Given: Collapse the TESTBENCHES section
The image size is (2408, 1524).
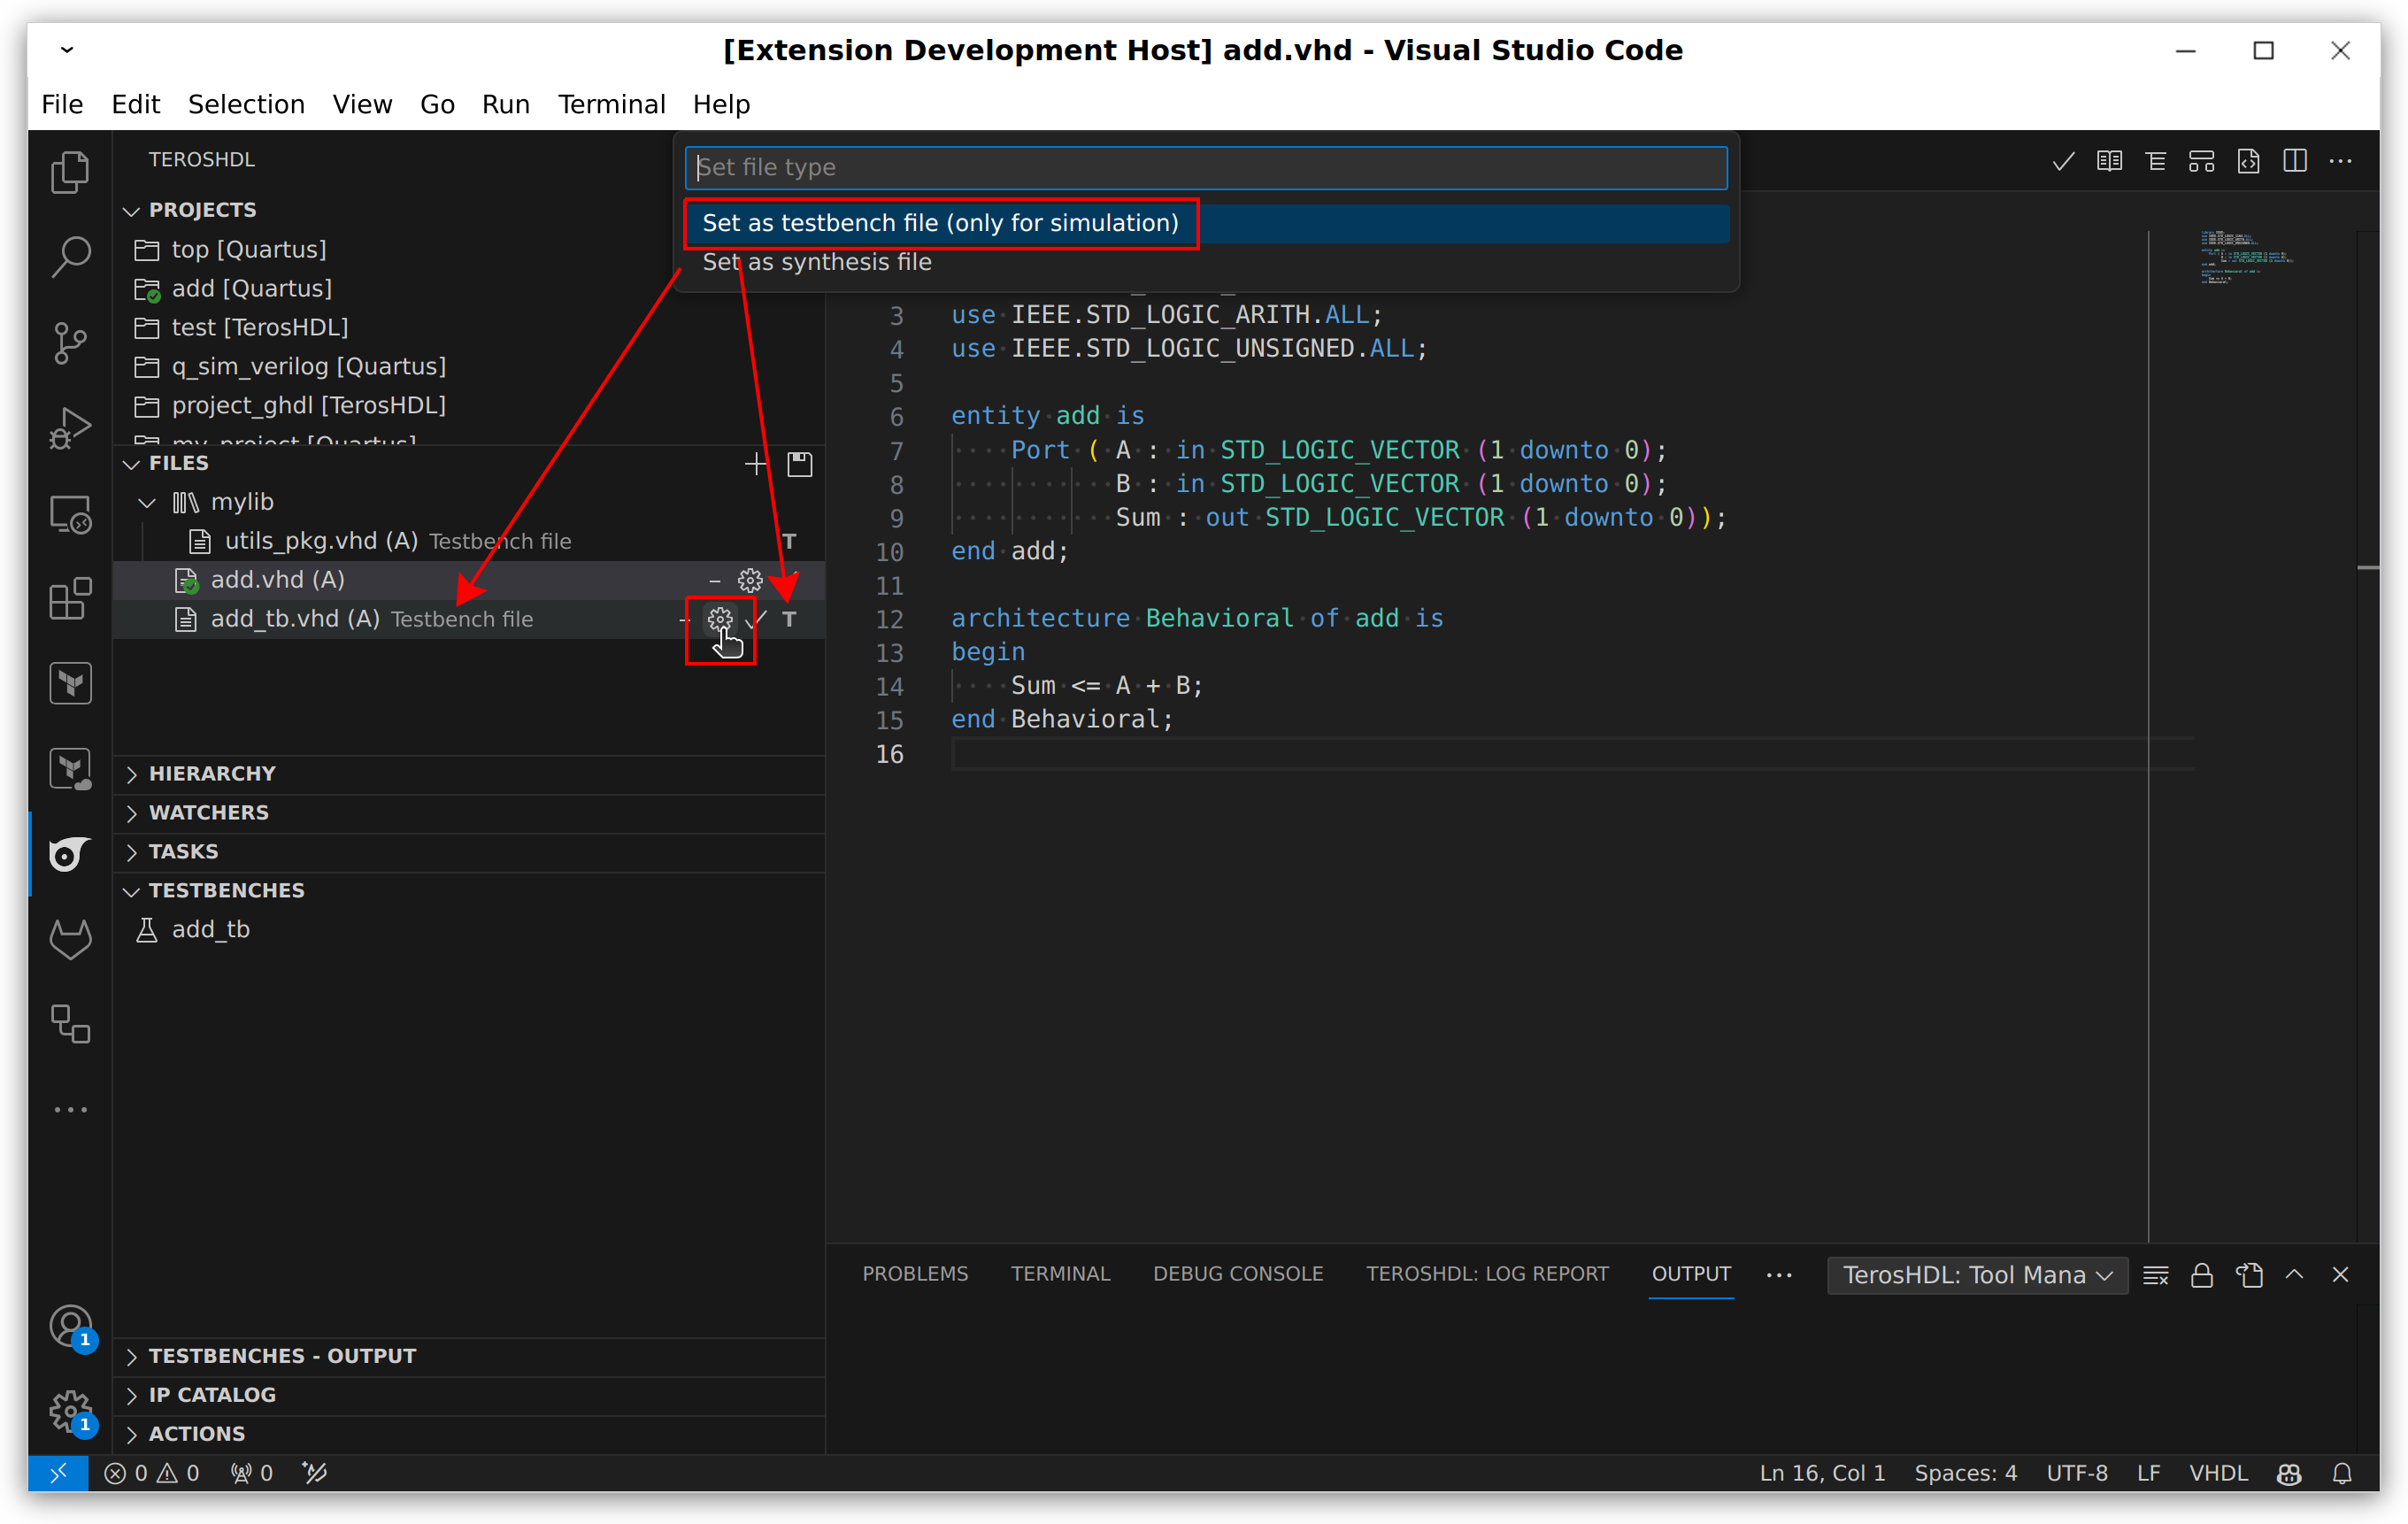Looking at the screenshot, I should [131, 891].
